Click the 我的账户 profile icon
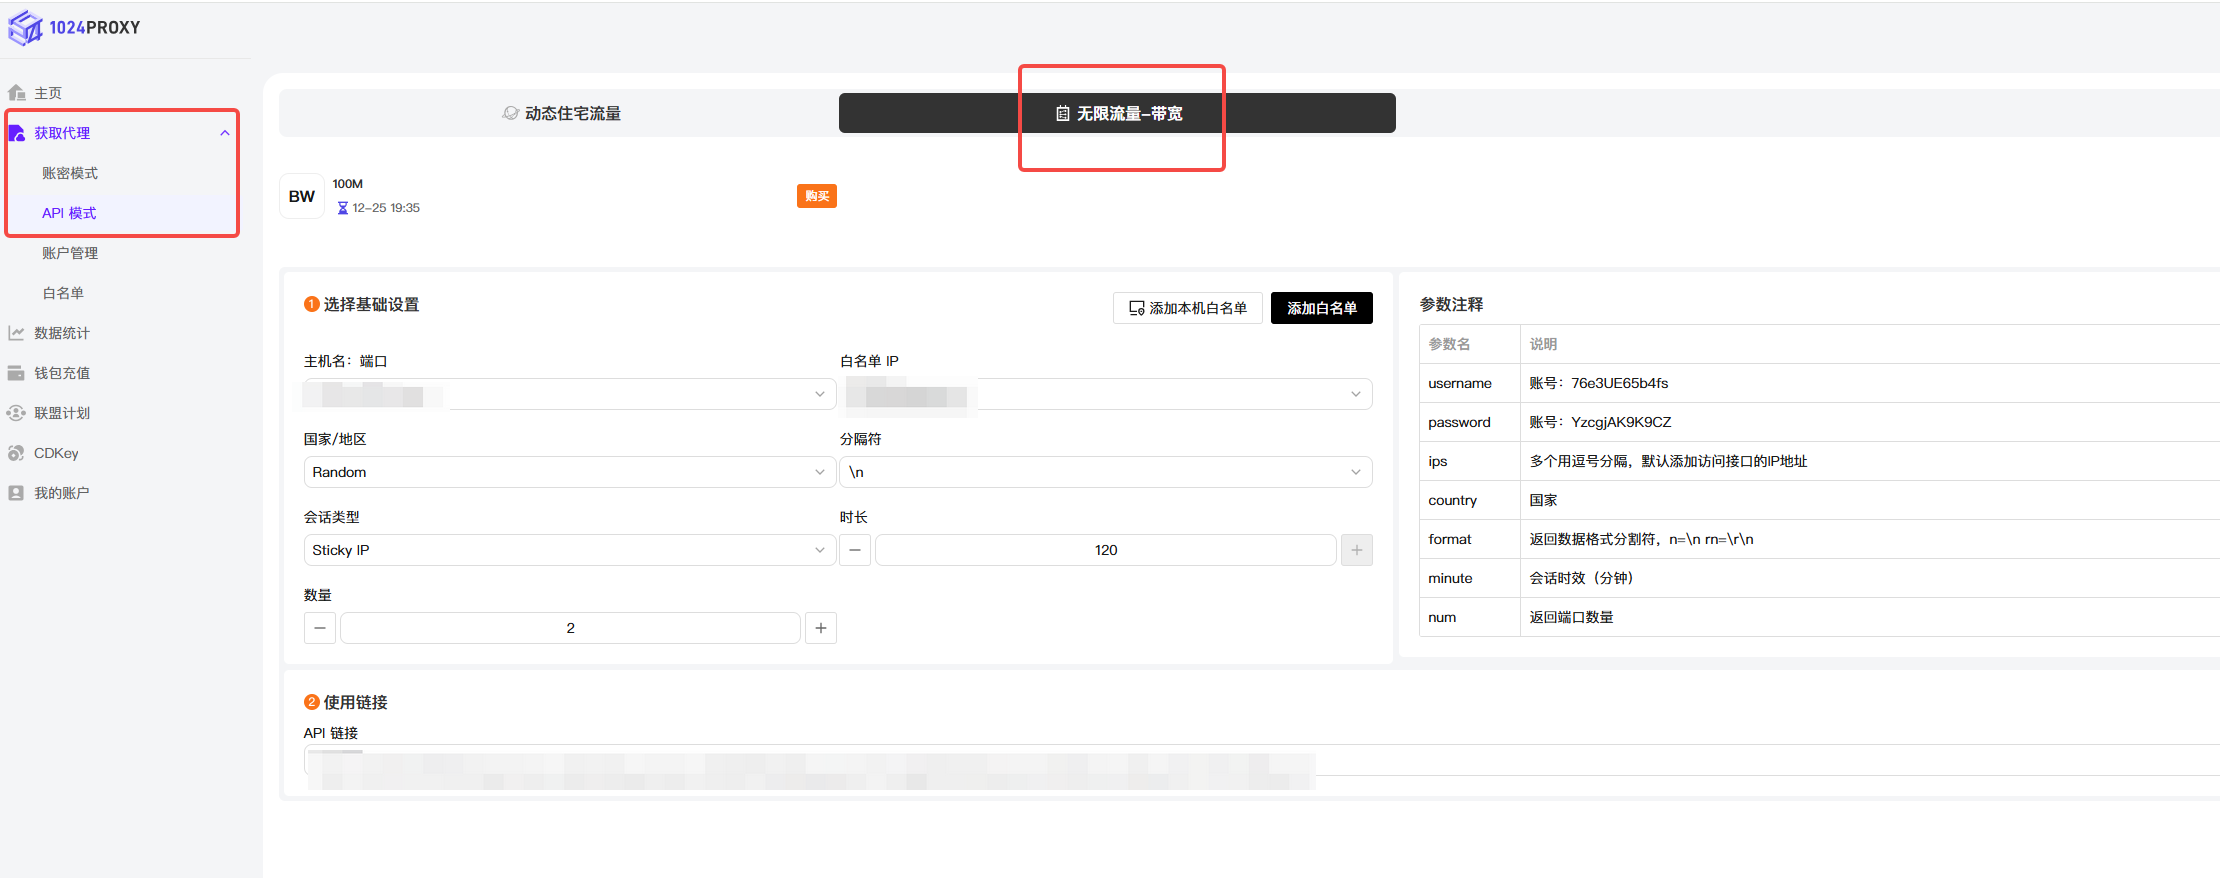 [17, 493]
